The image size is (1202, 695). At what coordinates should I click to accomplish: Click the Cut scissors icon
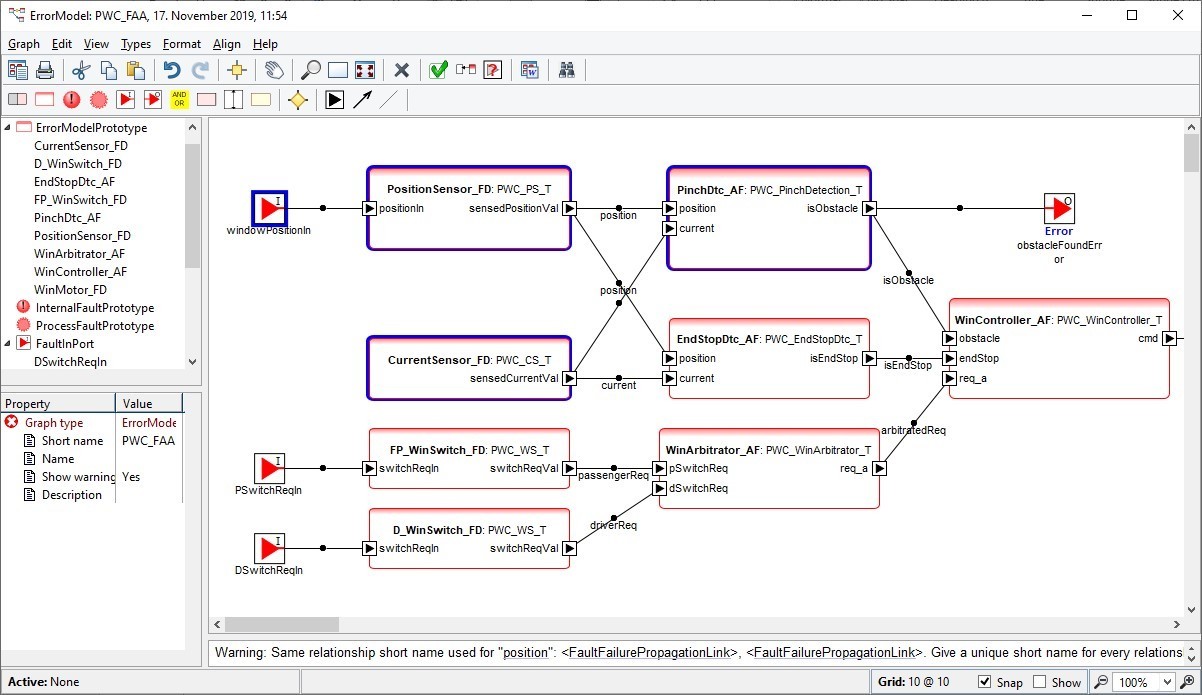(x=81, y=70)
